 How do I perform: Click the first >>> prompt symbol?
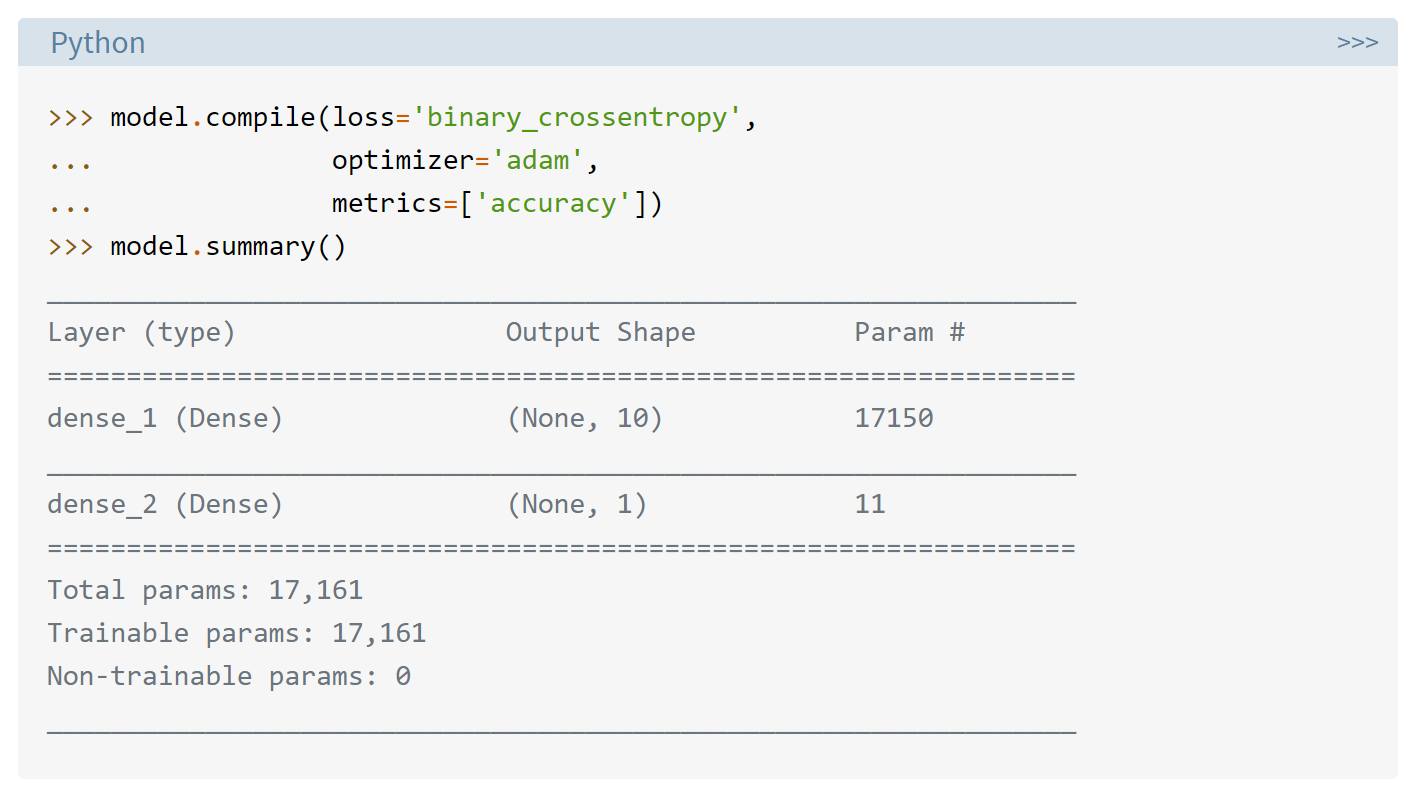pyautogui.click(x=70, y=118)
